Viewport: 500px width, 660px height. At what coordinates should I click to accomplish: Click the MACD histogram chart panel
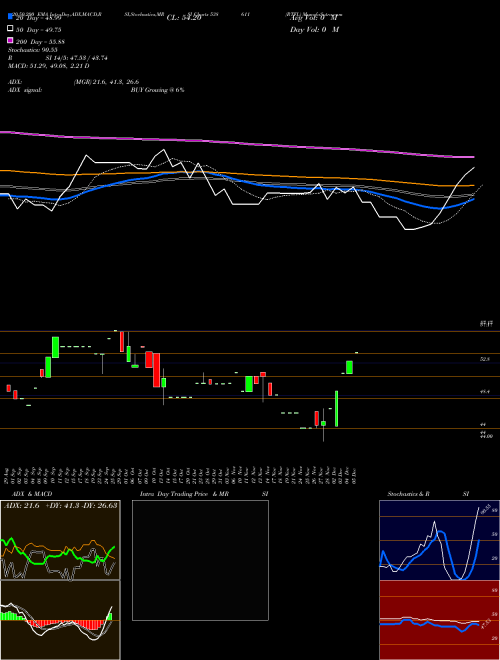[60, 620]
